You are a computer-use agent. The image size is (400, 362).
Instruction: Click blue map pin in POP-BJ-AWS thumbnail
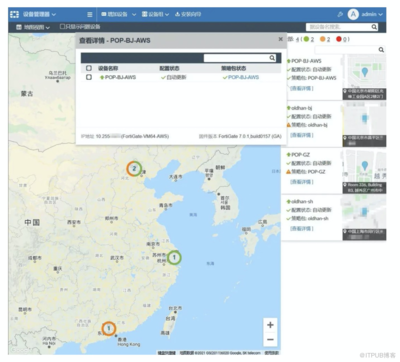365,72
